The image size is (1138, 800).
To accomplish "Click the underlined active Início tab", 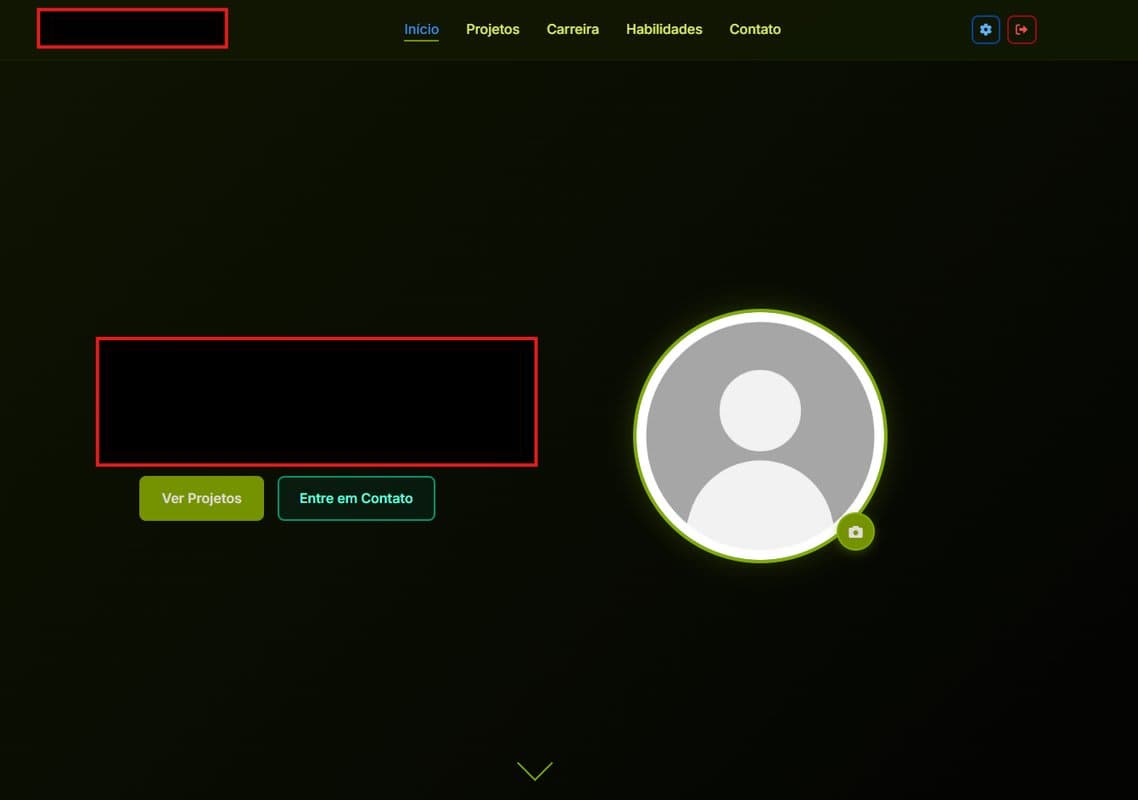I will tap(421, 30).
